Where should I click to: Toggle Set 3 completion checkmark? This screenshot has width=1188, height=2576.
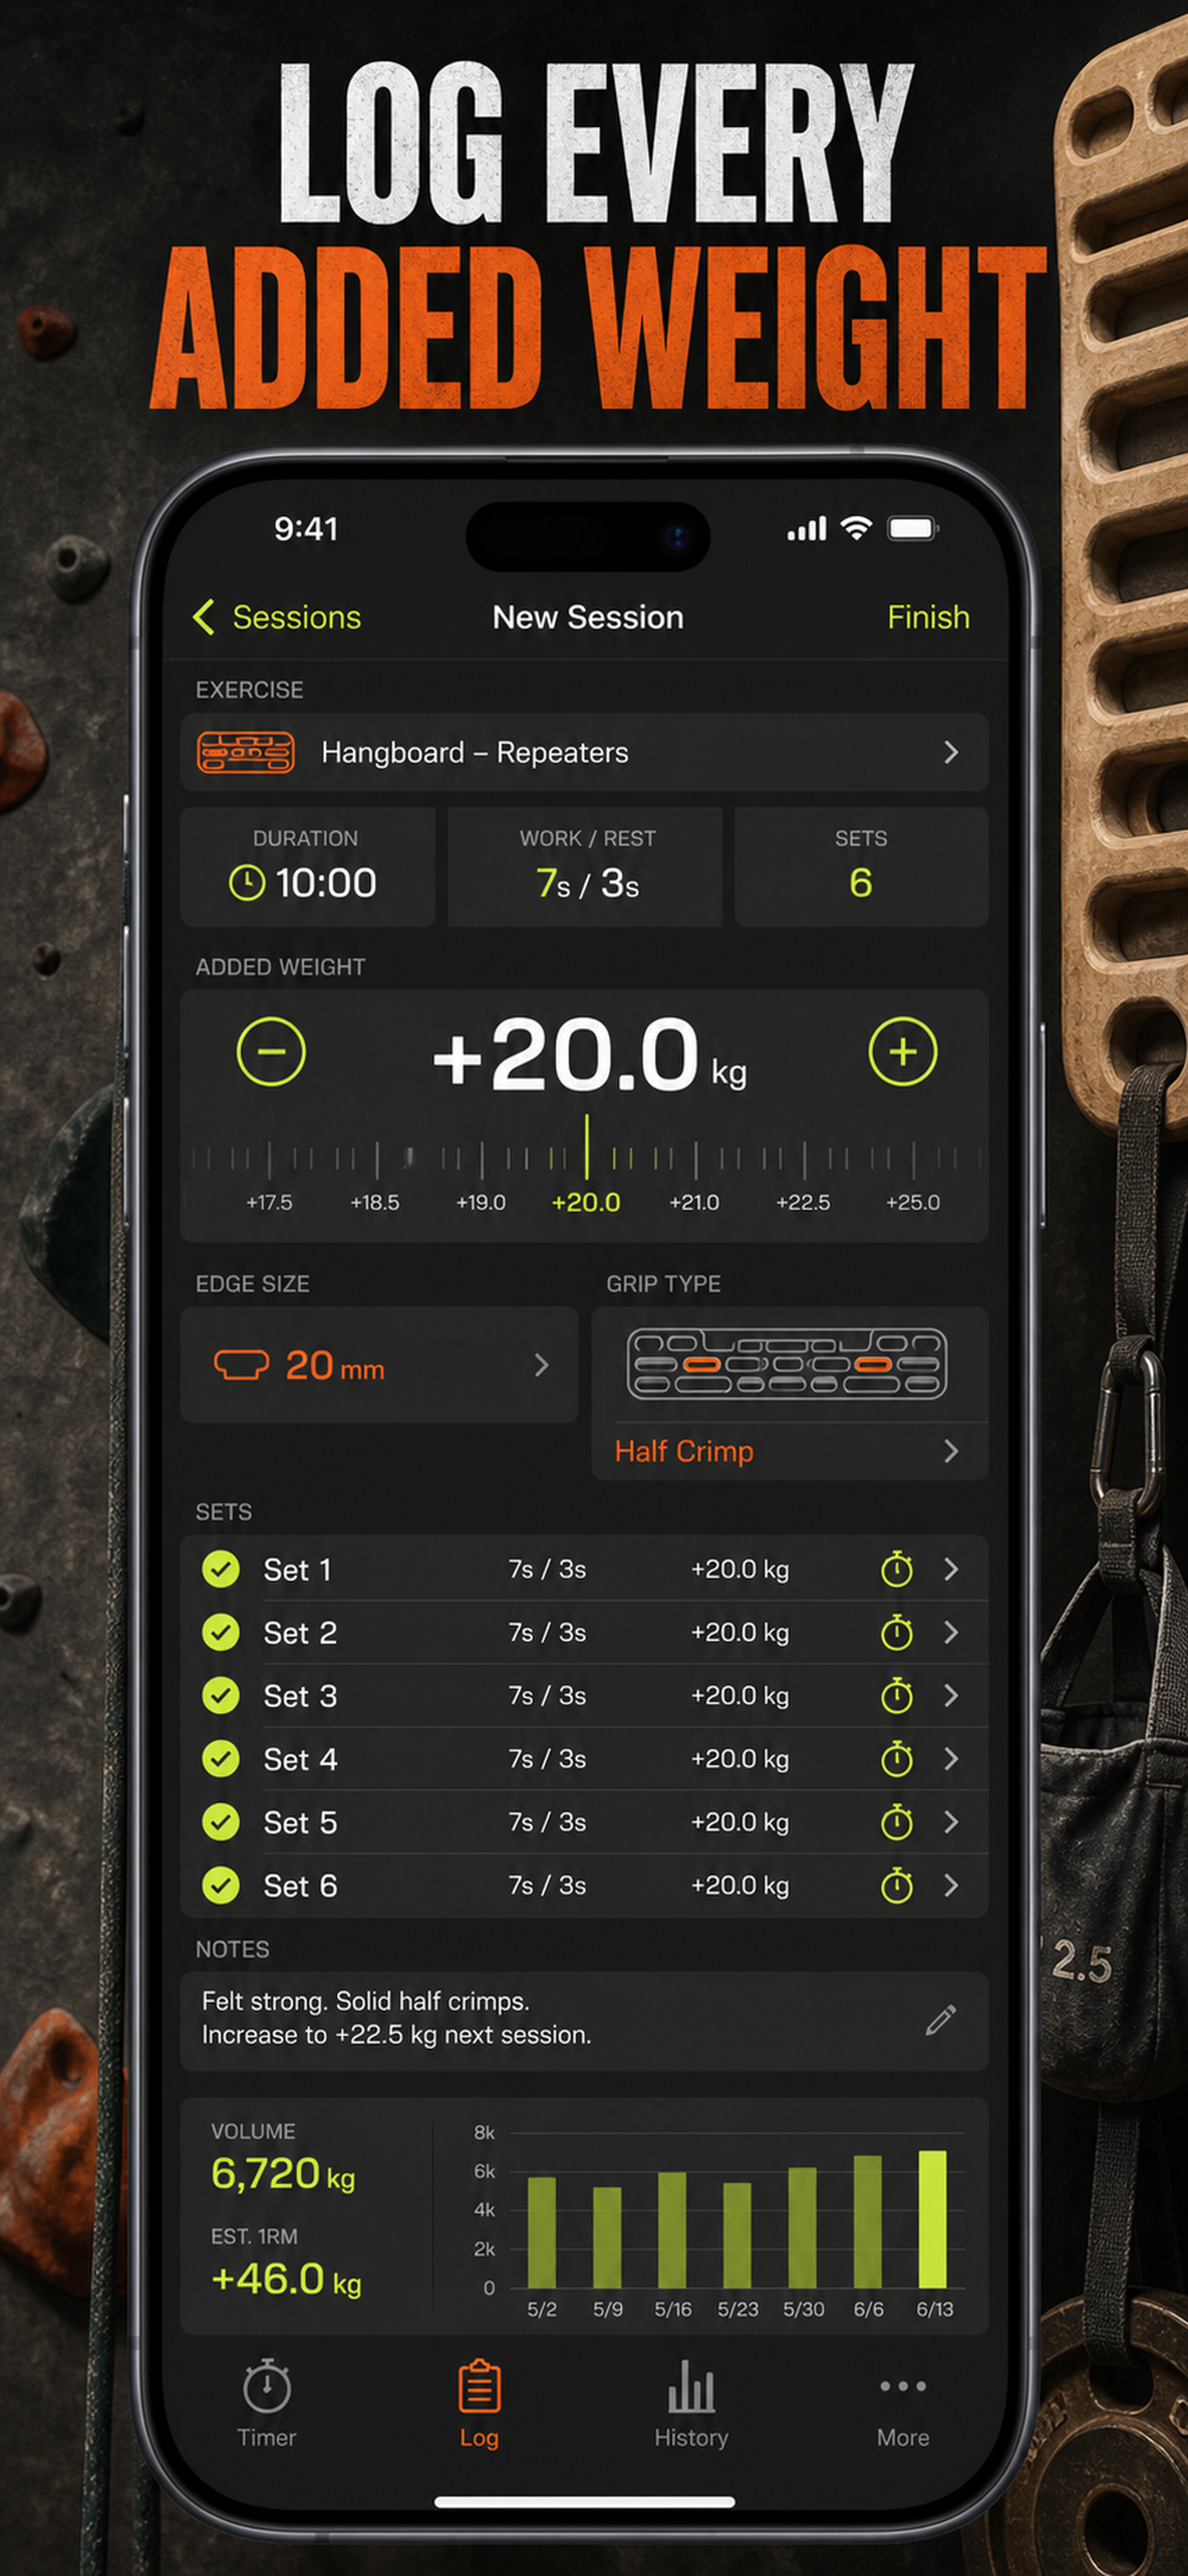tap(221, 1695)
